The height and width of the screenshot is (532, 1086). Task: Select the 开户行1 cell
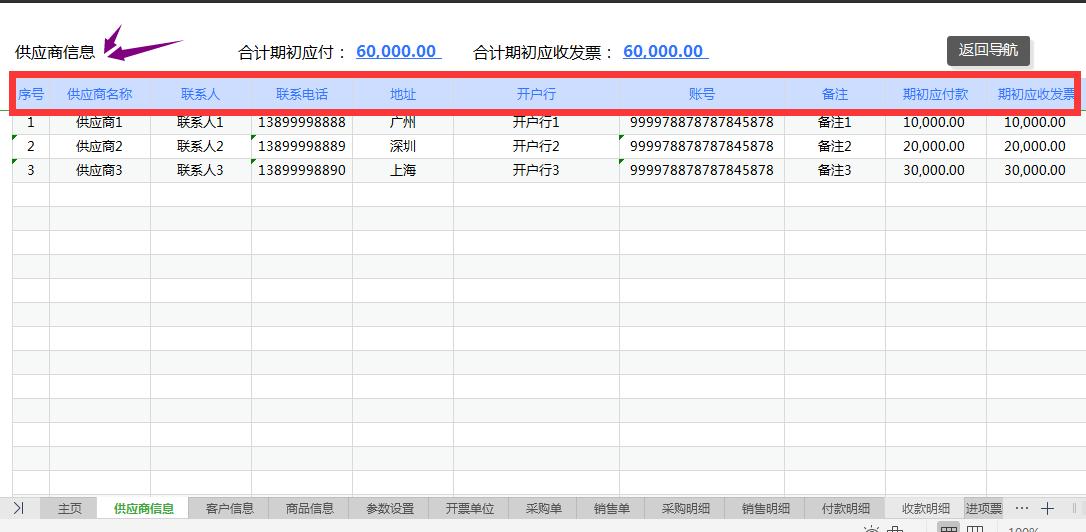click(x=536, y=123)
